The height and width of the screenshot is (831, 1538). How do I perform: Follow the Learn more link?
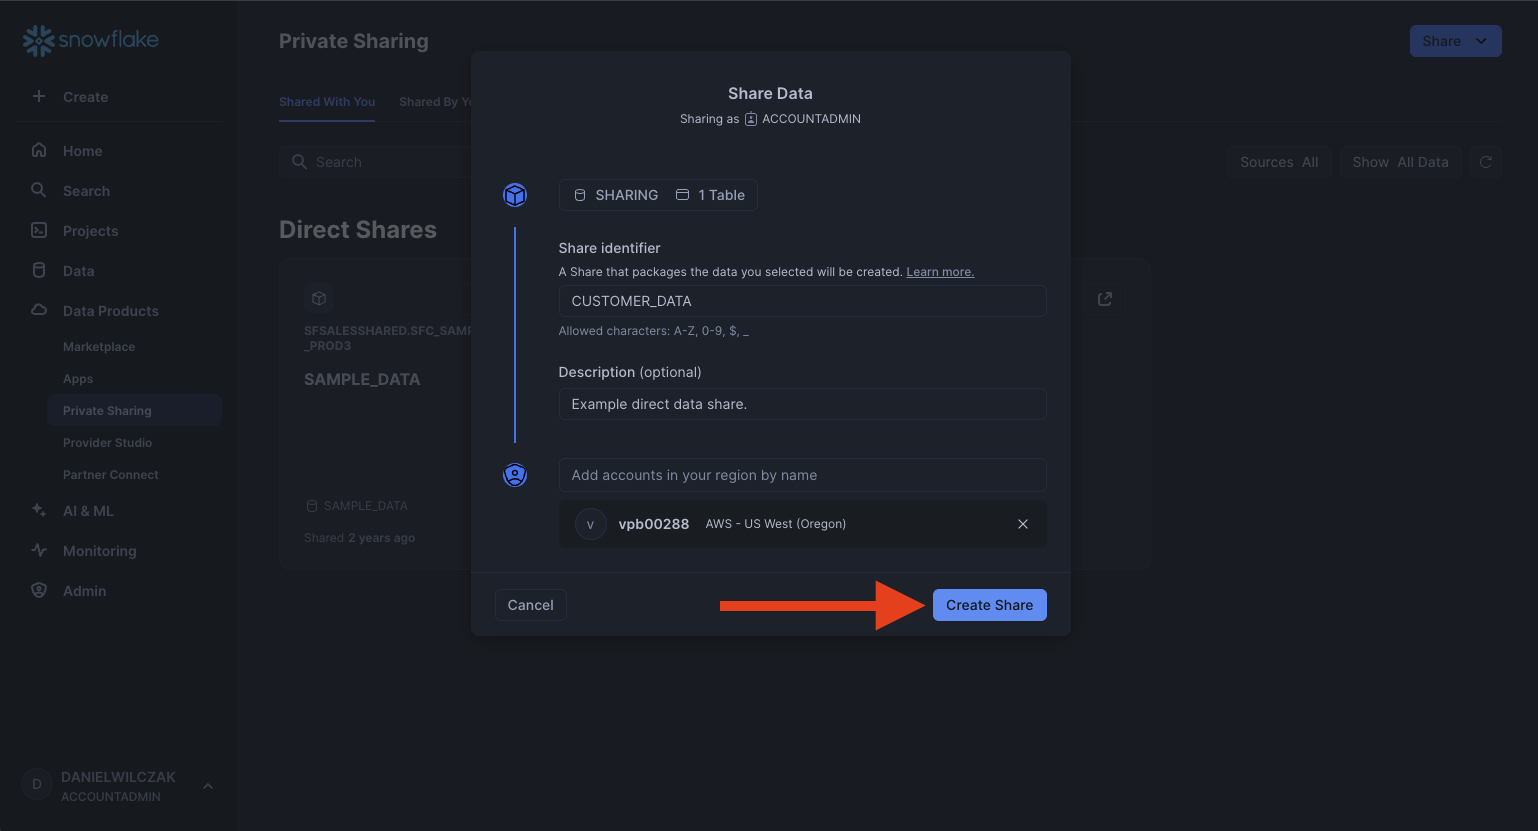939,272
